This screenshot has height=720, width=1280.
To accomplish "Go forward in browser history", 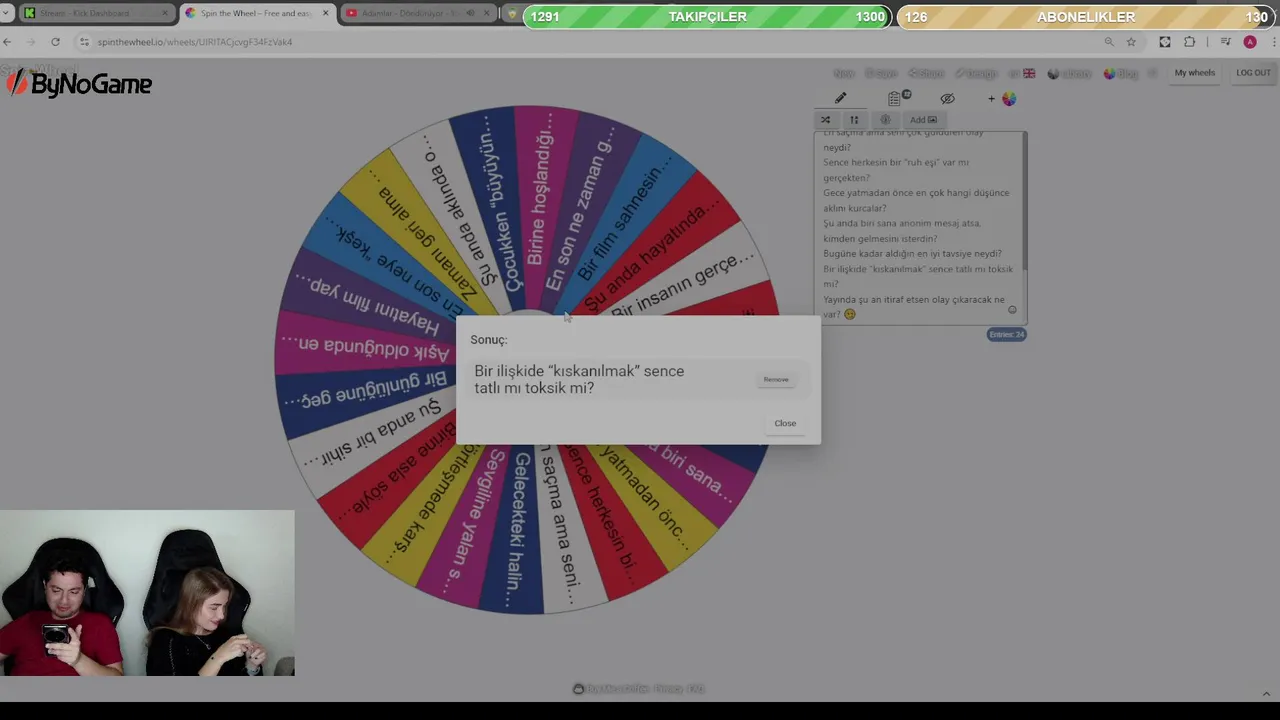I will (31, 42).
